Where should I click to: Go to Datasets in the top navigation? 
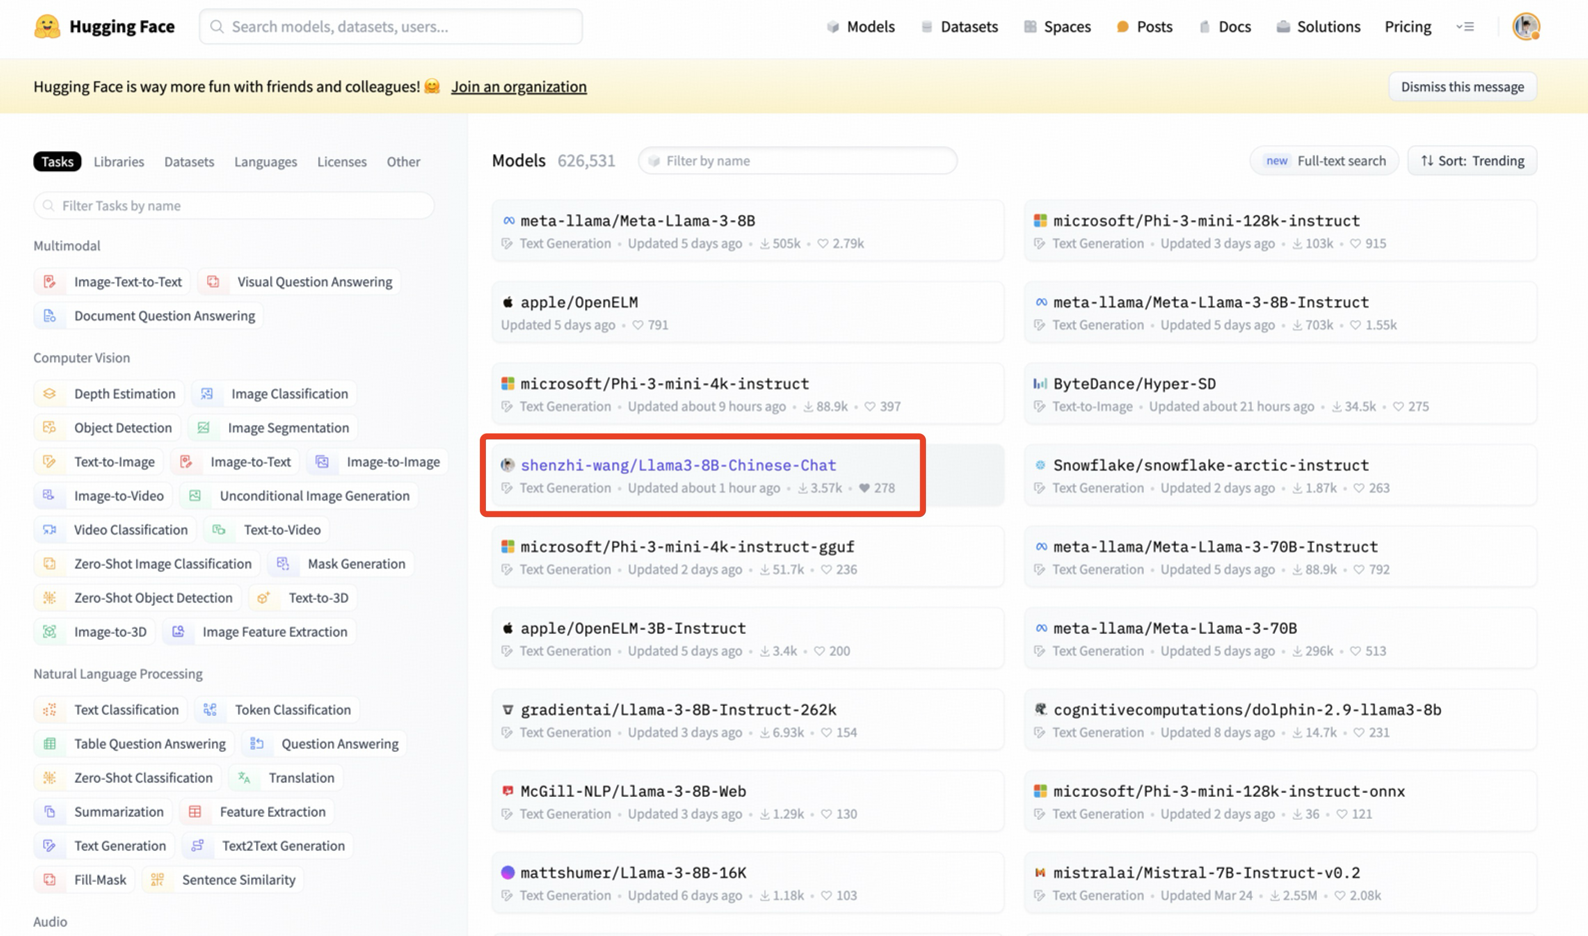(959, 27)
